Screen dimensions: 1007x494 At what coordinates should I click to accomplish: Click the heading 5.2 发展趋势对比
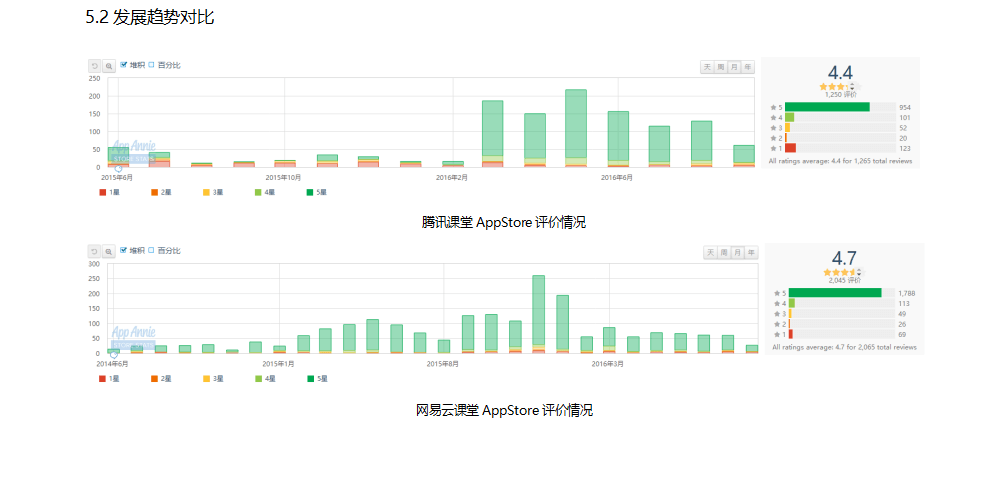tap(150, 17)
